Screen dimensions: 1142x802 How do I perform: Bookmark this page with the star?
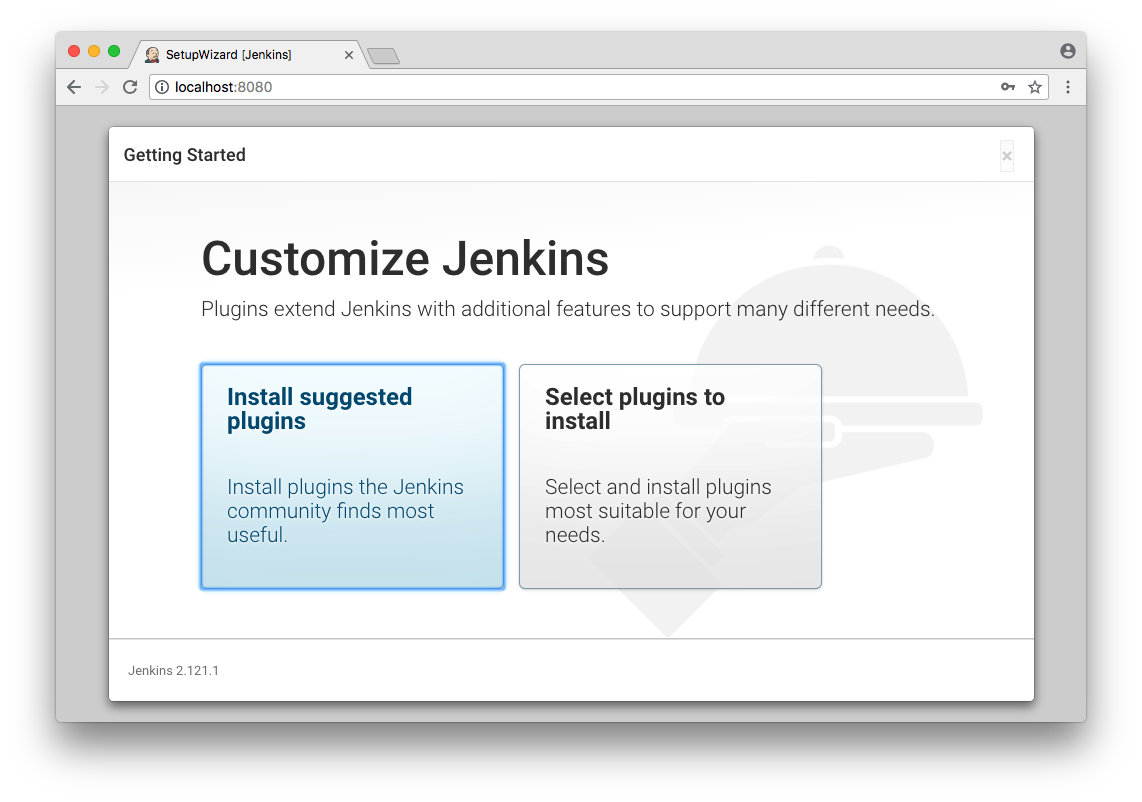1035,87
